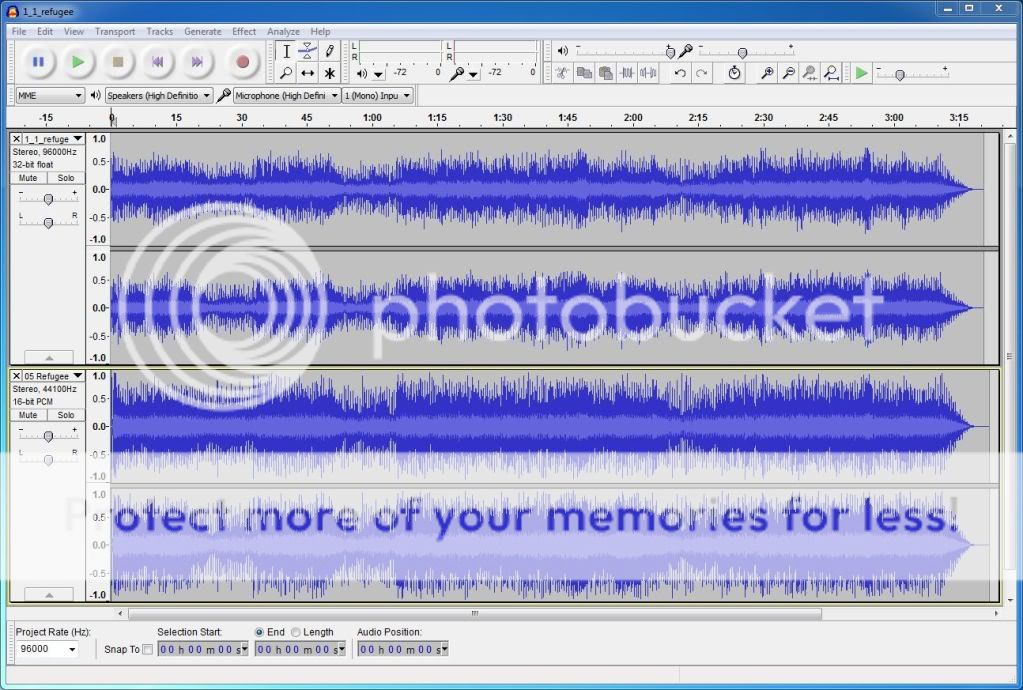Select the Time Shift tool

(x=306, y=73)
